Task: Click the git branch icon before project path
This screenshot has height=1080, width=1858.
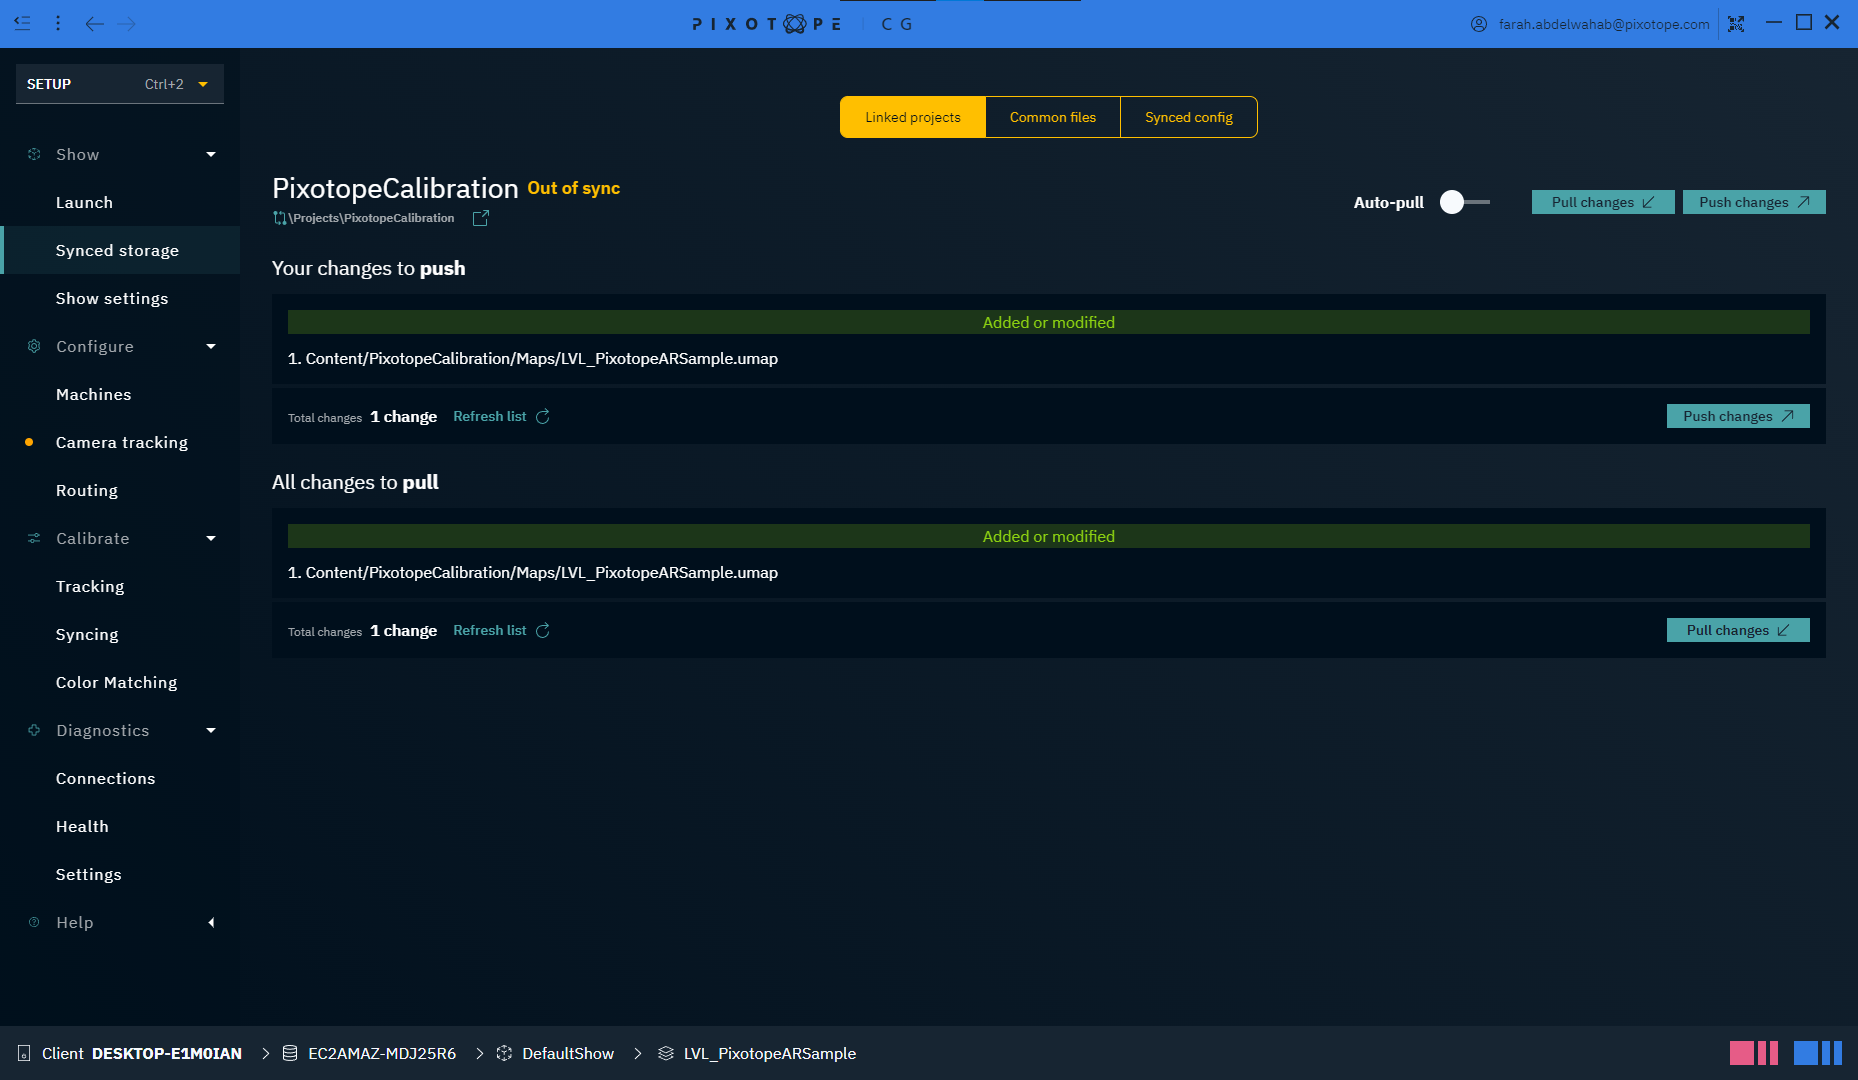Action: click(x=280, y=218)
